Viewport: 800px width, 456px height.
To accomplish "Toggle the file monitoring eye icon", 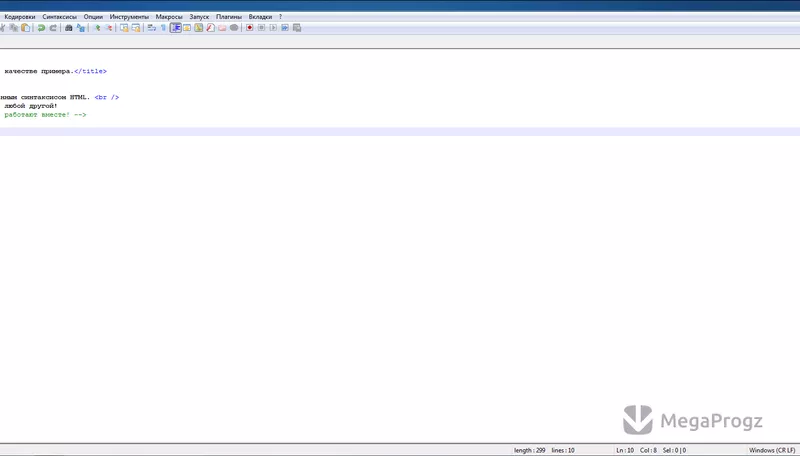I will 234,28.
